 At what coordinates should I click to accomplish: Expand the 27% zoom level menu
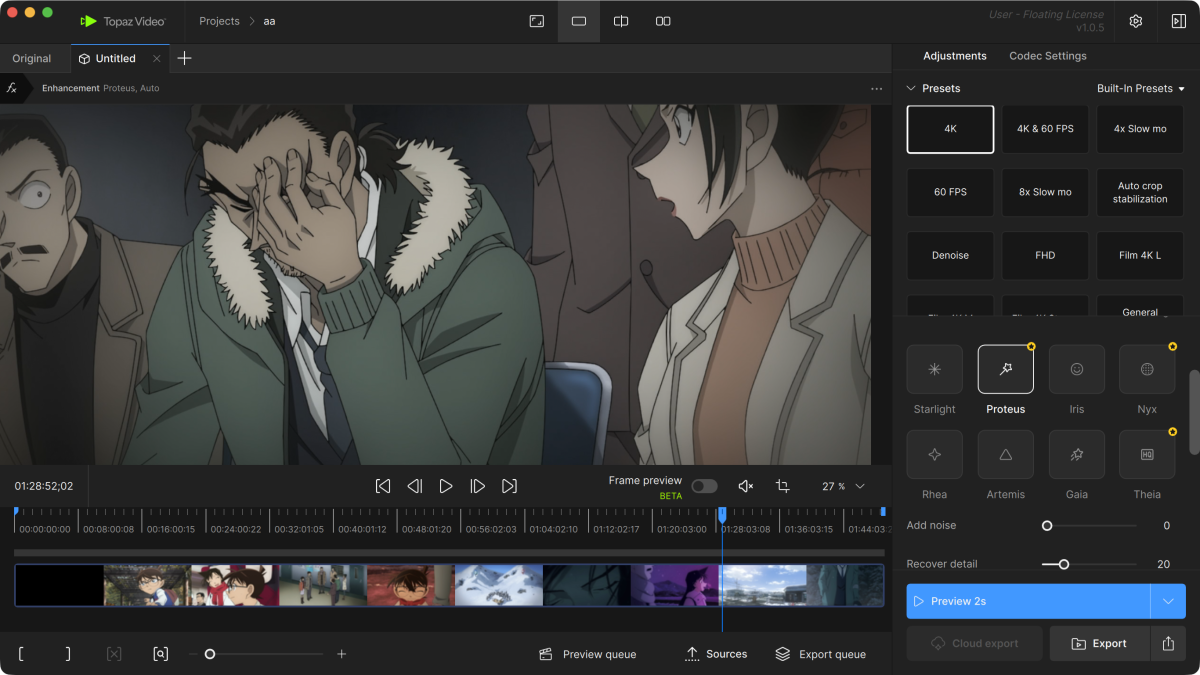860,486
